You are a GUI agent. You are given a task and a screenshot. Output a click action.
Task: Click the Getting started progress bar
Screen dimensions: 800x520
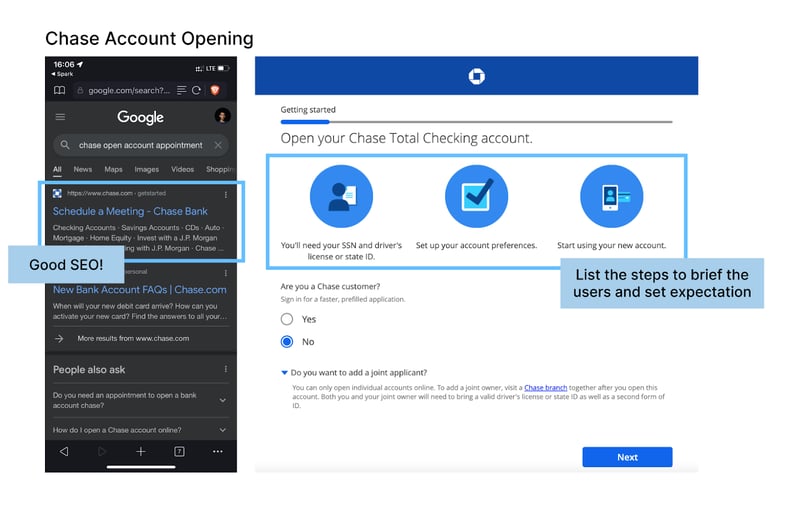(476, 121)
